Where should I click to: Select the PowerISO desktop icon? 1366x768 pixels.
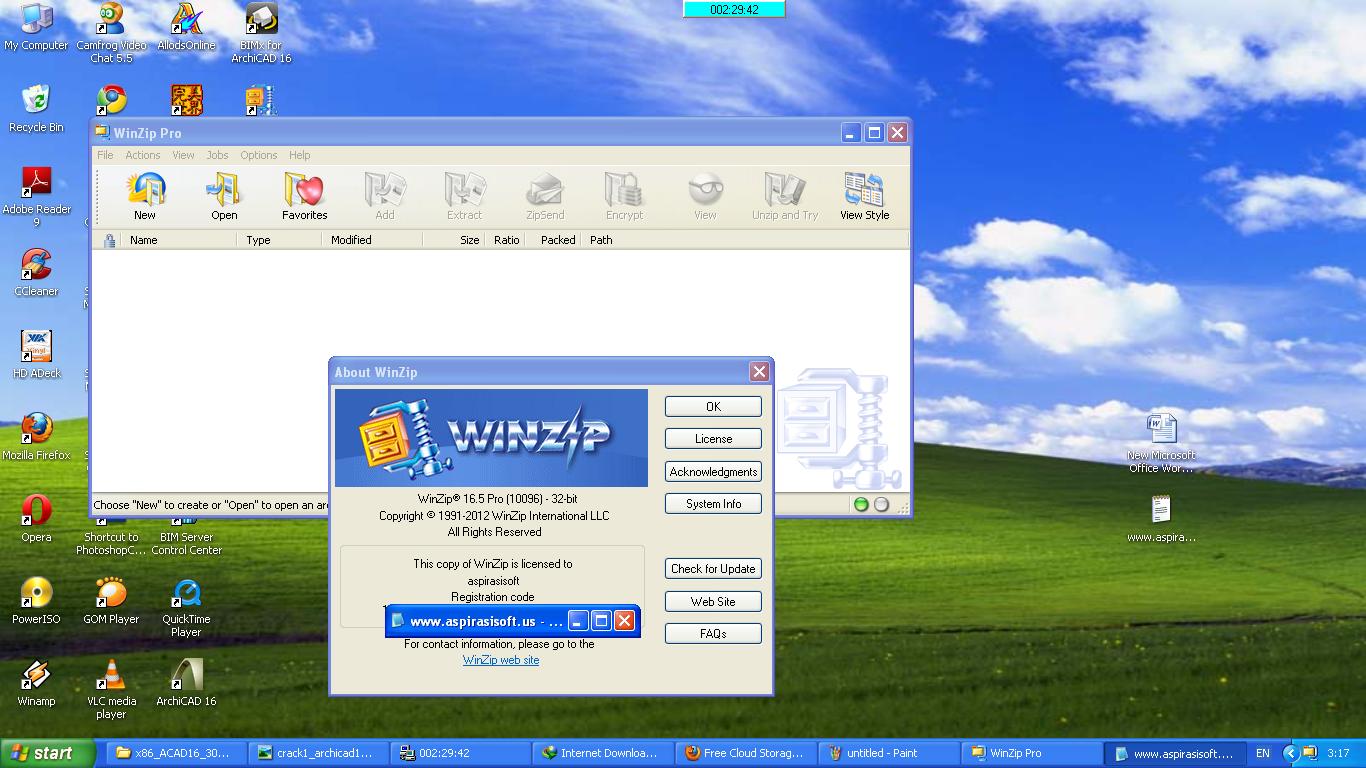[36, 601]
